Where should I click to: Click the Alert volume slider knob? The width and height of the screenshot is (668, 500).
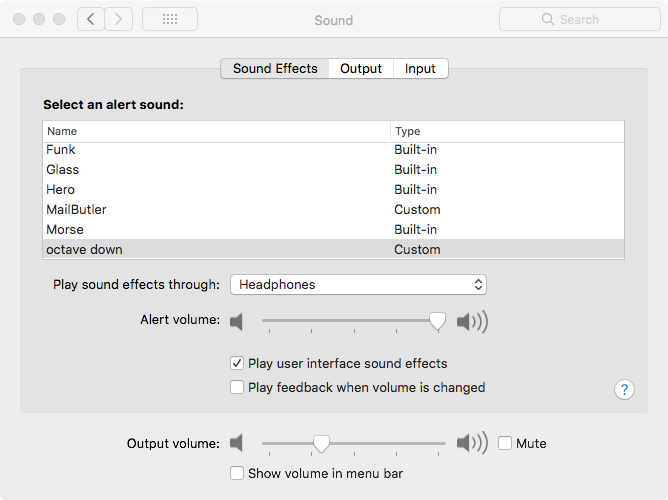(x=437, y=322)
